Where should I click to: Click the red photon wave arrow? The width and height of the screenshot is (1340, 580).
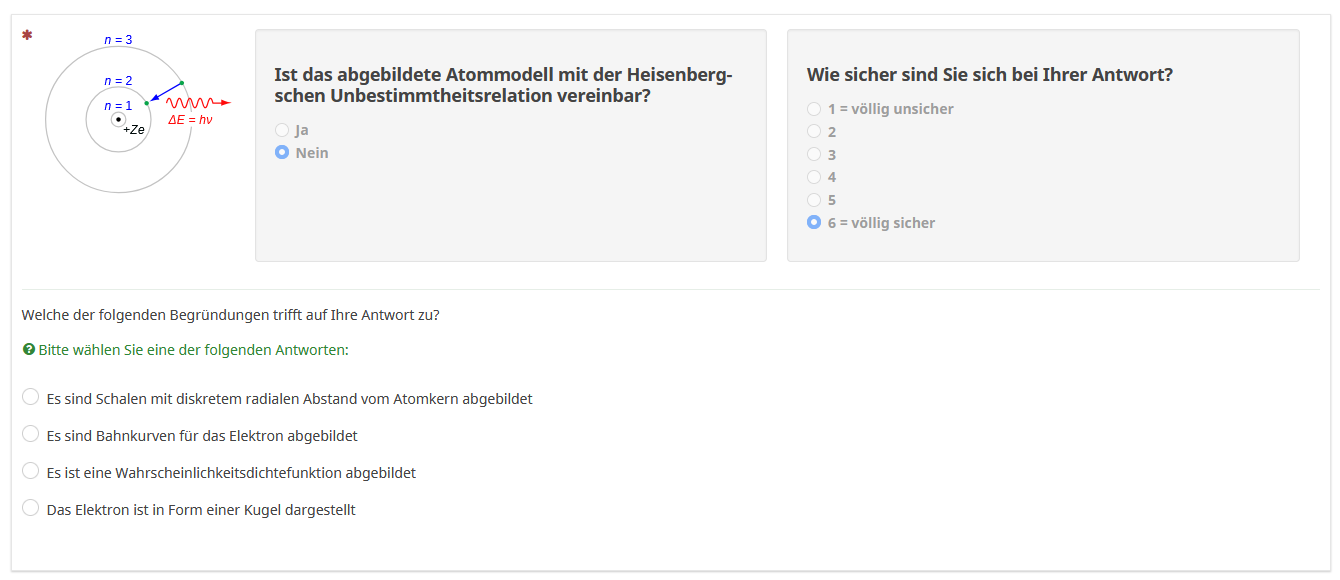[x=197, y=102]
